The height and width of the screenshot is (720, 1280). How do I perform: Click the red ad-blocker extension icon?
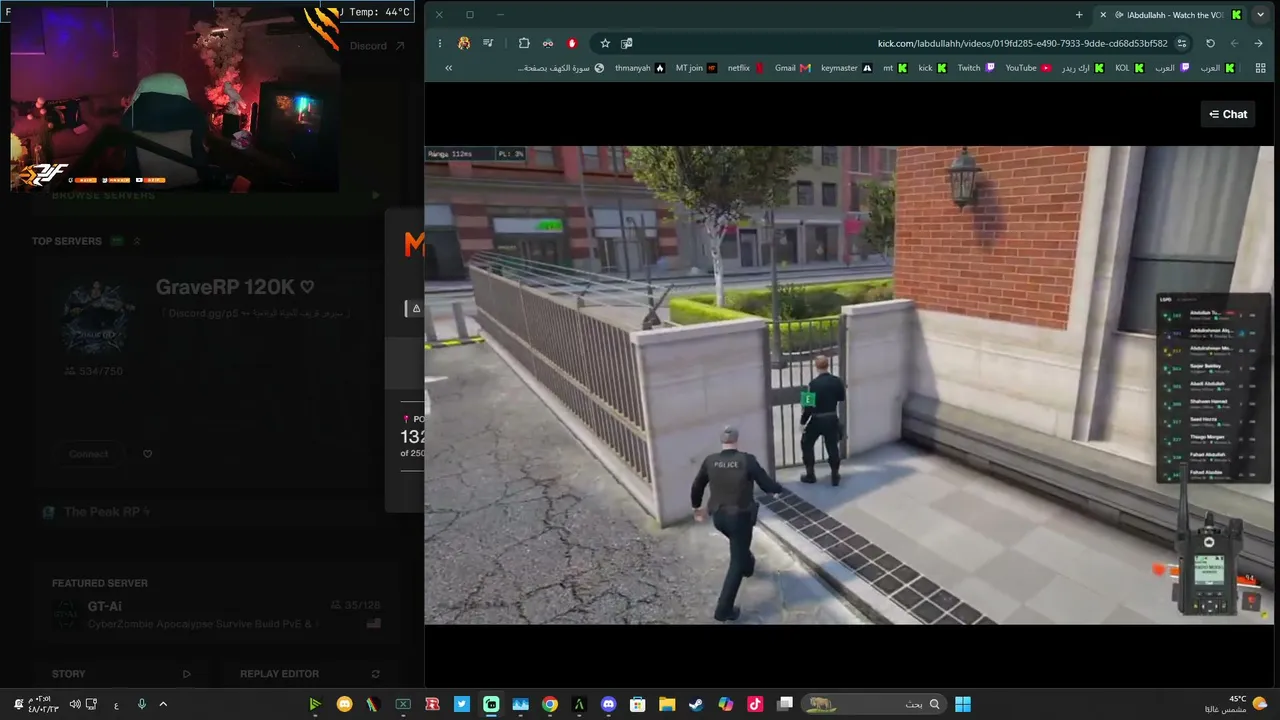[x=573, y=43]
